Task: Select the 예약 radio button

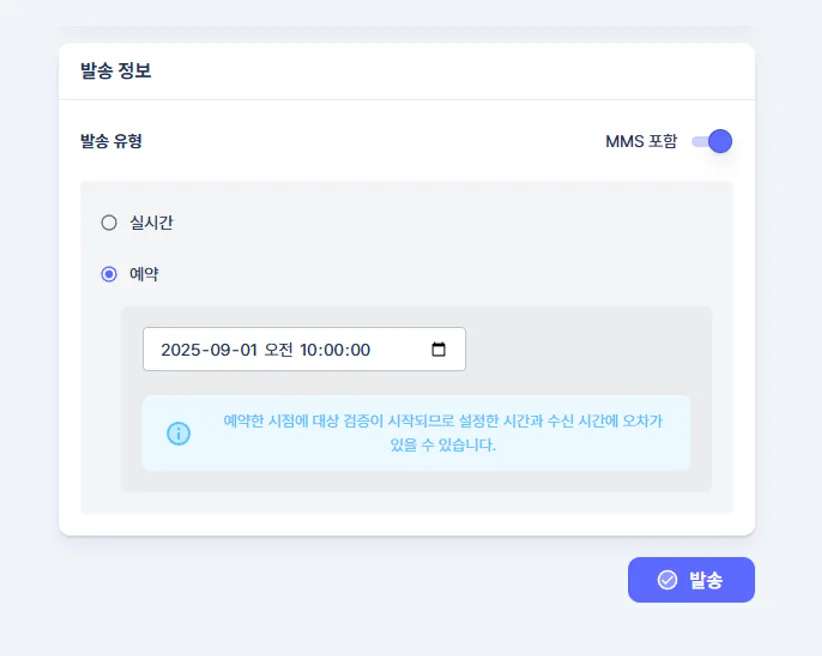Action: pyautogui.click(x=109, y=274)
